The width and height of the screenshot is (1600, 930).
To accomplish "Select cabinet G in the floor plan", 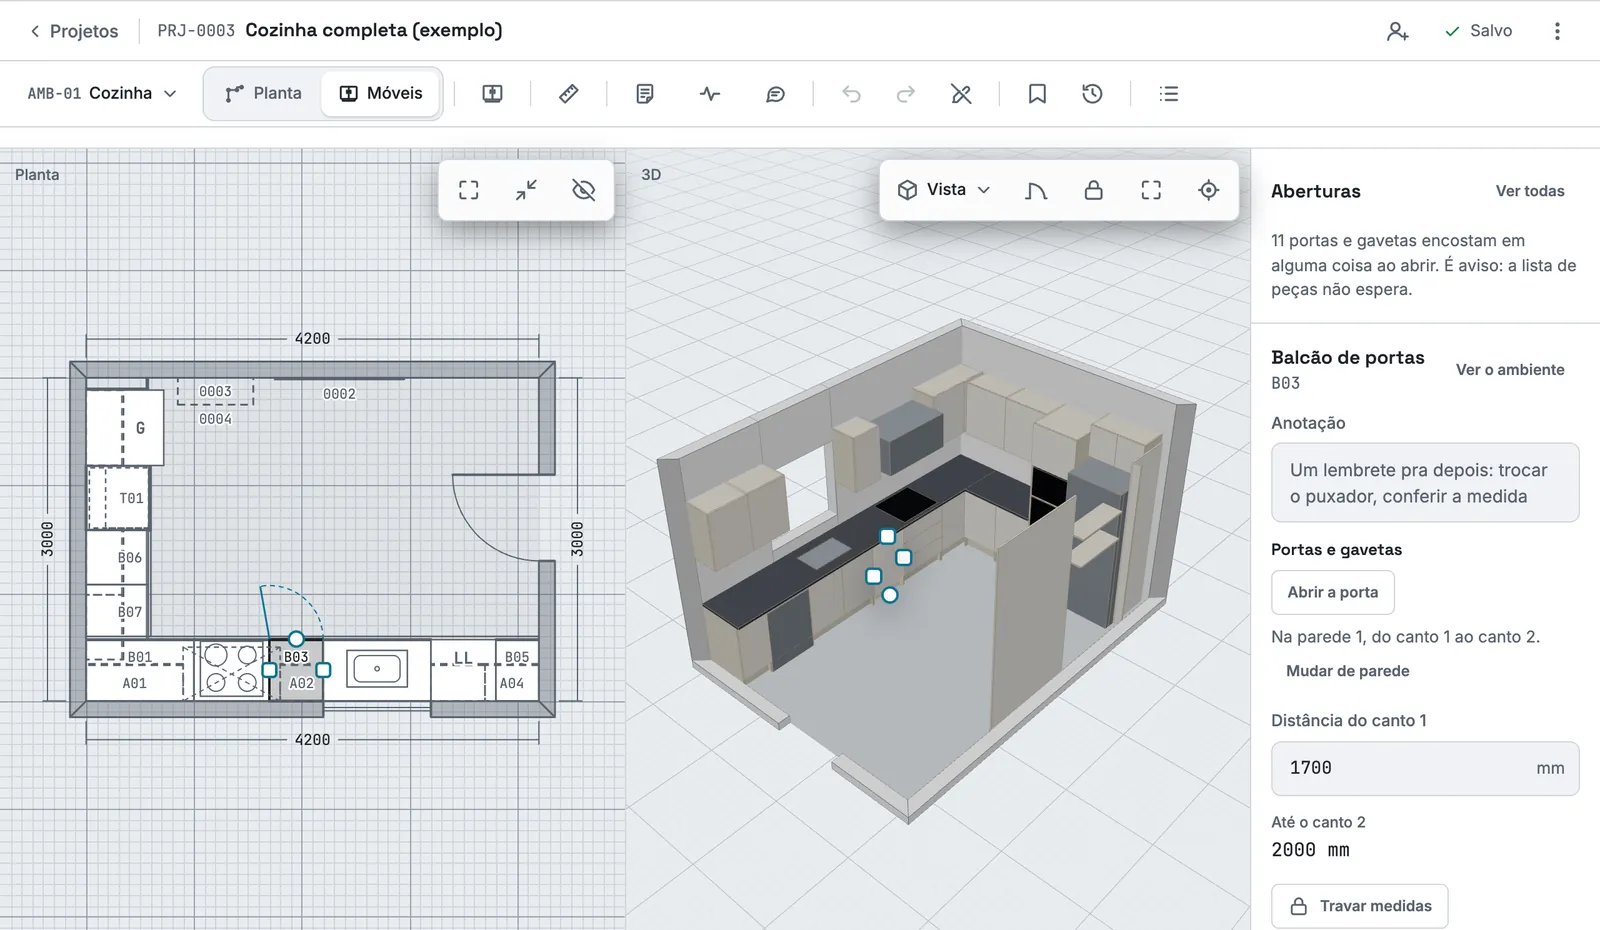I will pos(124,427).
